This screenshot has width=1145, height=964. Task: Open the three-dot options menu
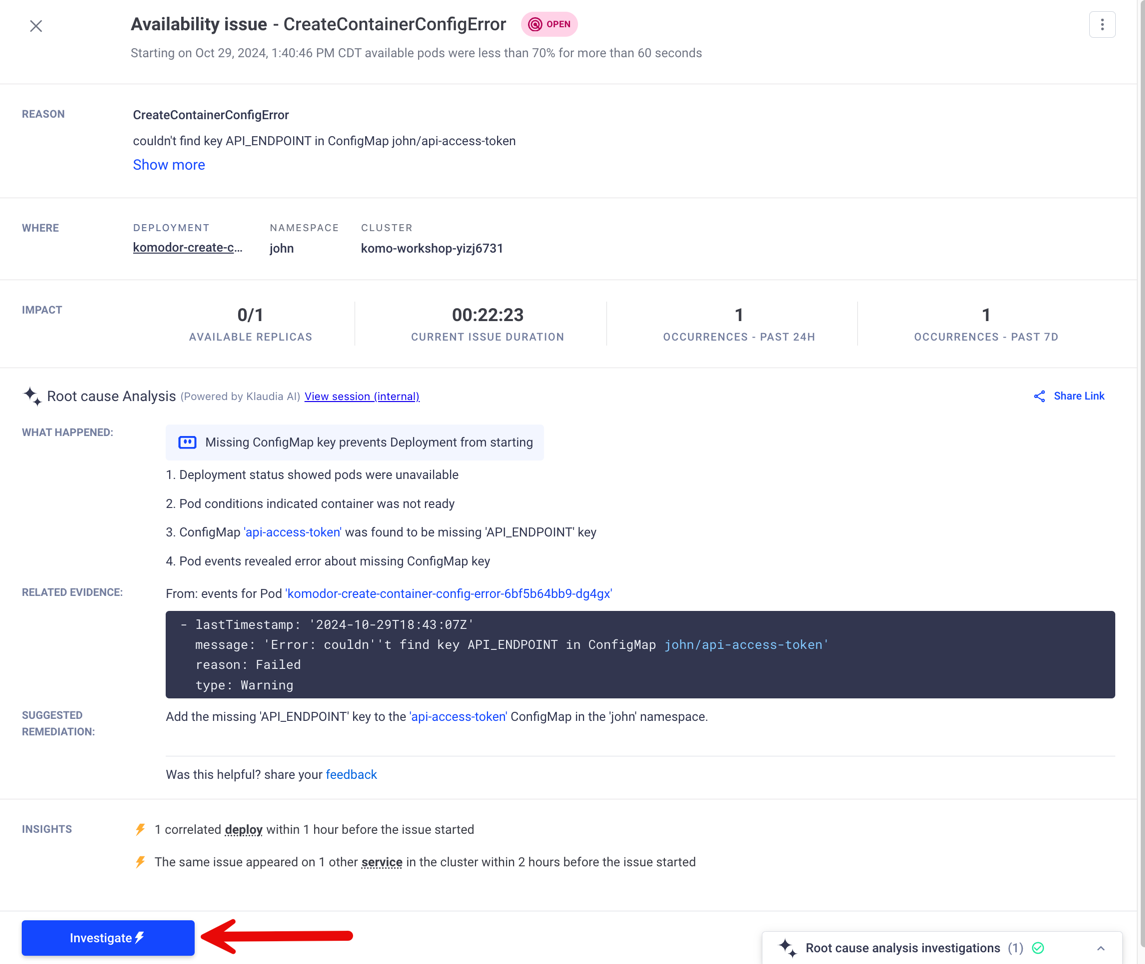coord(1102,25)
